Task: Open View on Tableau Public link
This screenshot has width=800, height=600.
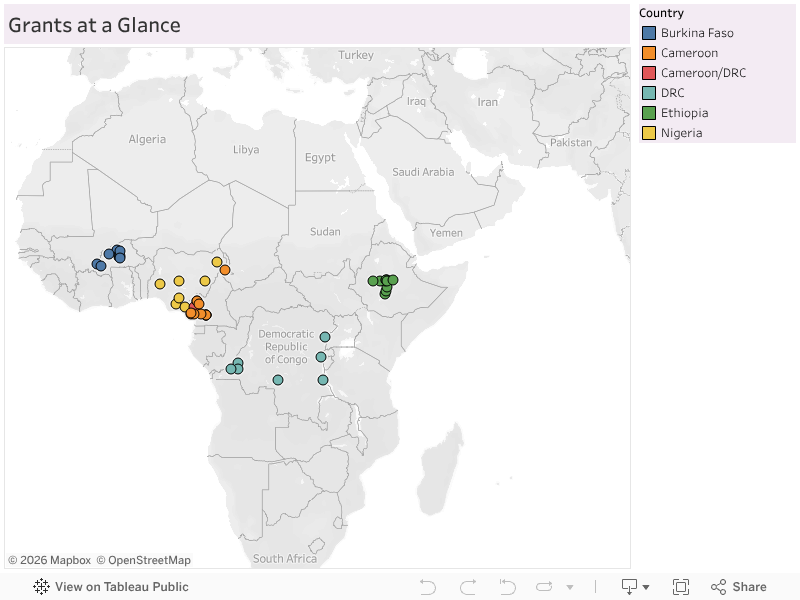Action: click(121, 587)
